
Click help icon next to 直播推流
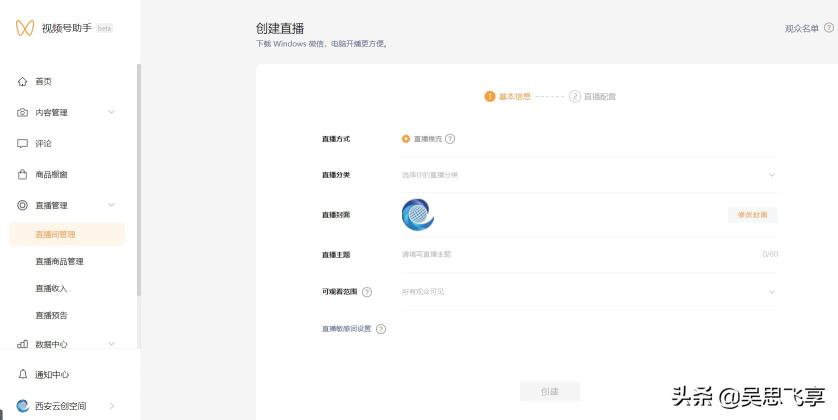(450, 139)
